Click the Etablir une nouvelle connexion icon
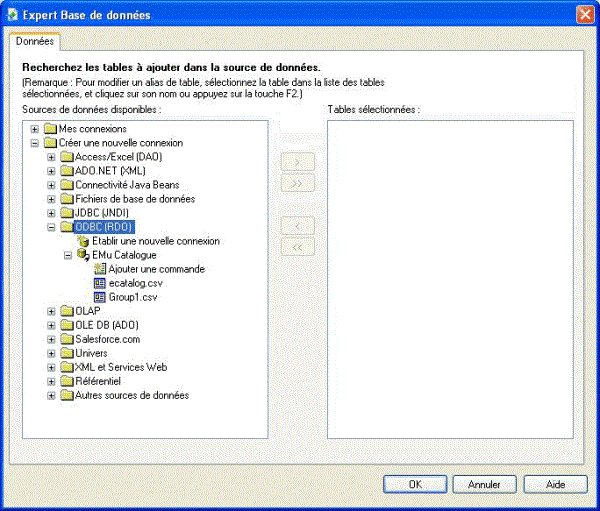The width and height of the screenshot is (600, 511). (x=83, y=241)
